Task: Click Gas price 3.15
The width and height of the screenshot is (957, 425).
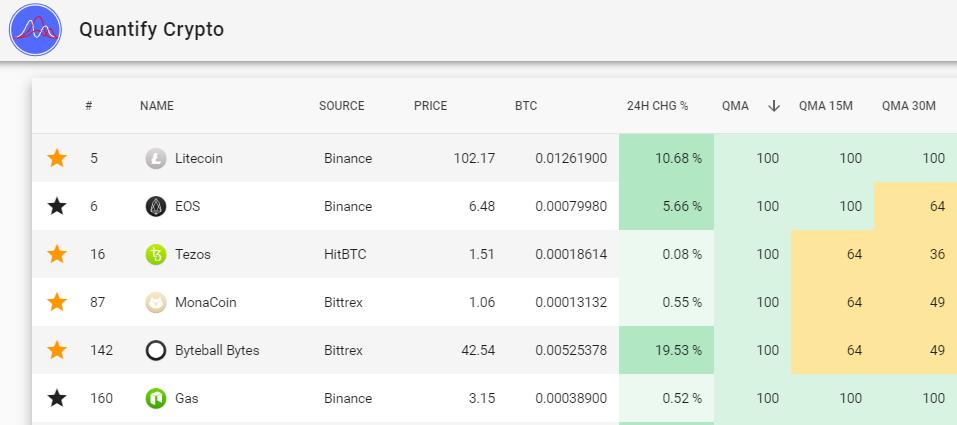Action: tap(482, 398)
